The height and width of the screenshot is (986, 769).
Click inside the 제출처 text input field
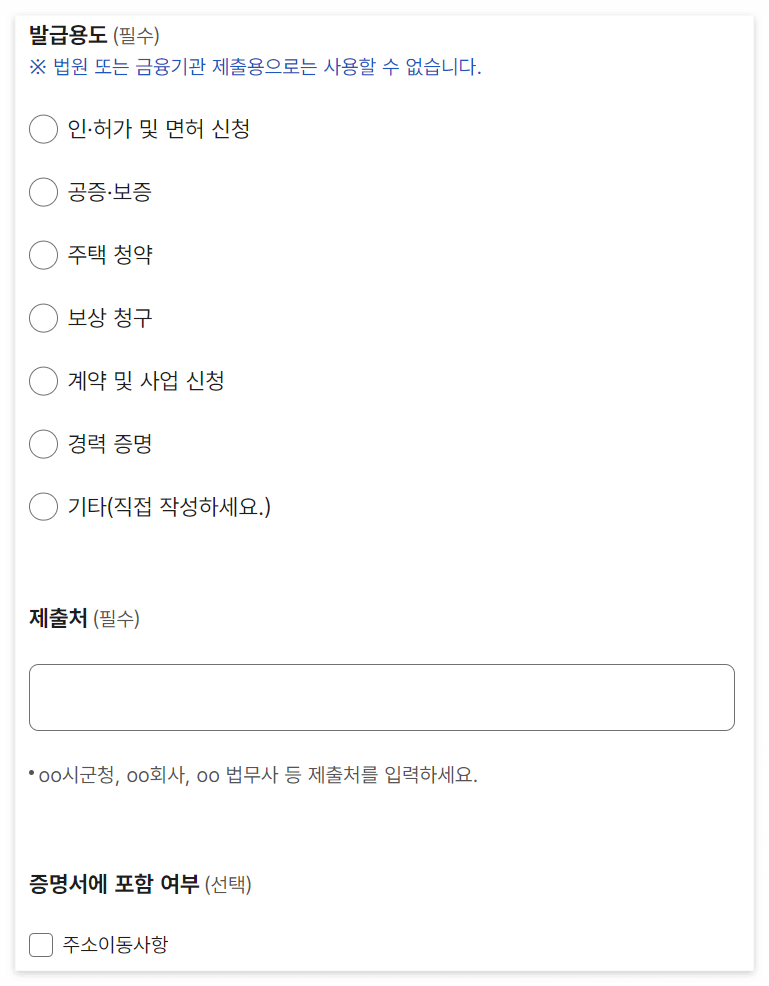[383, 696]
